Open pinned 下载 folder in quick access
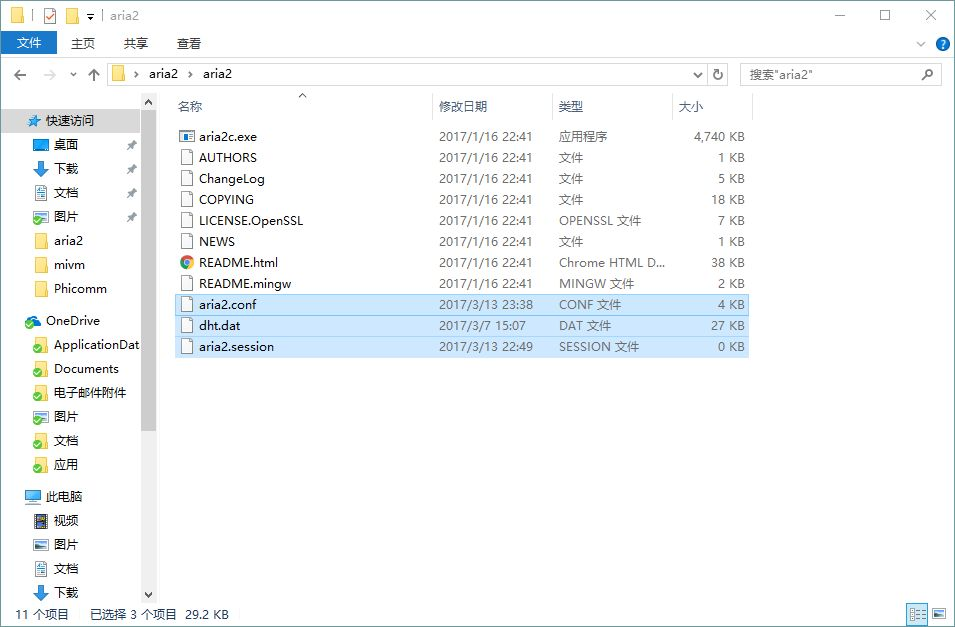This screenshot has width=955, height=627. (55, 169)
